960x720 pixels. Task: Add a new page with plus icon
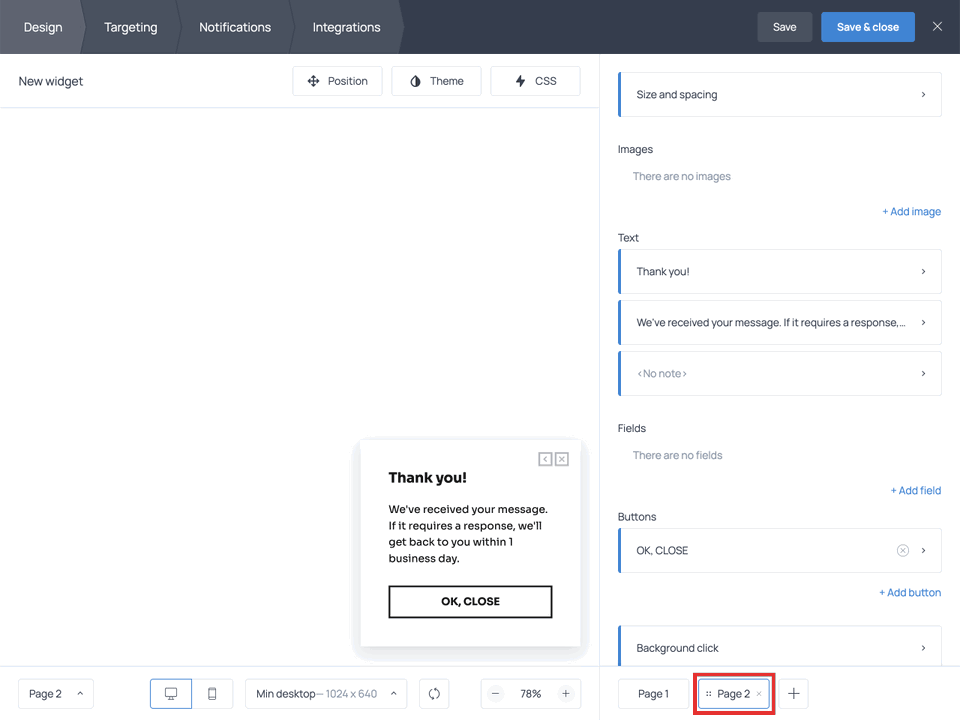pos(794,694)
